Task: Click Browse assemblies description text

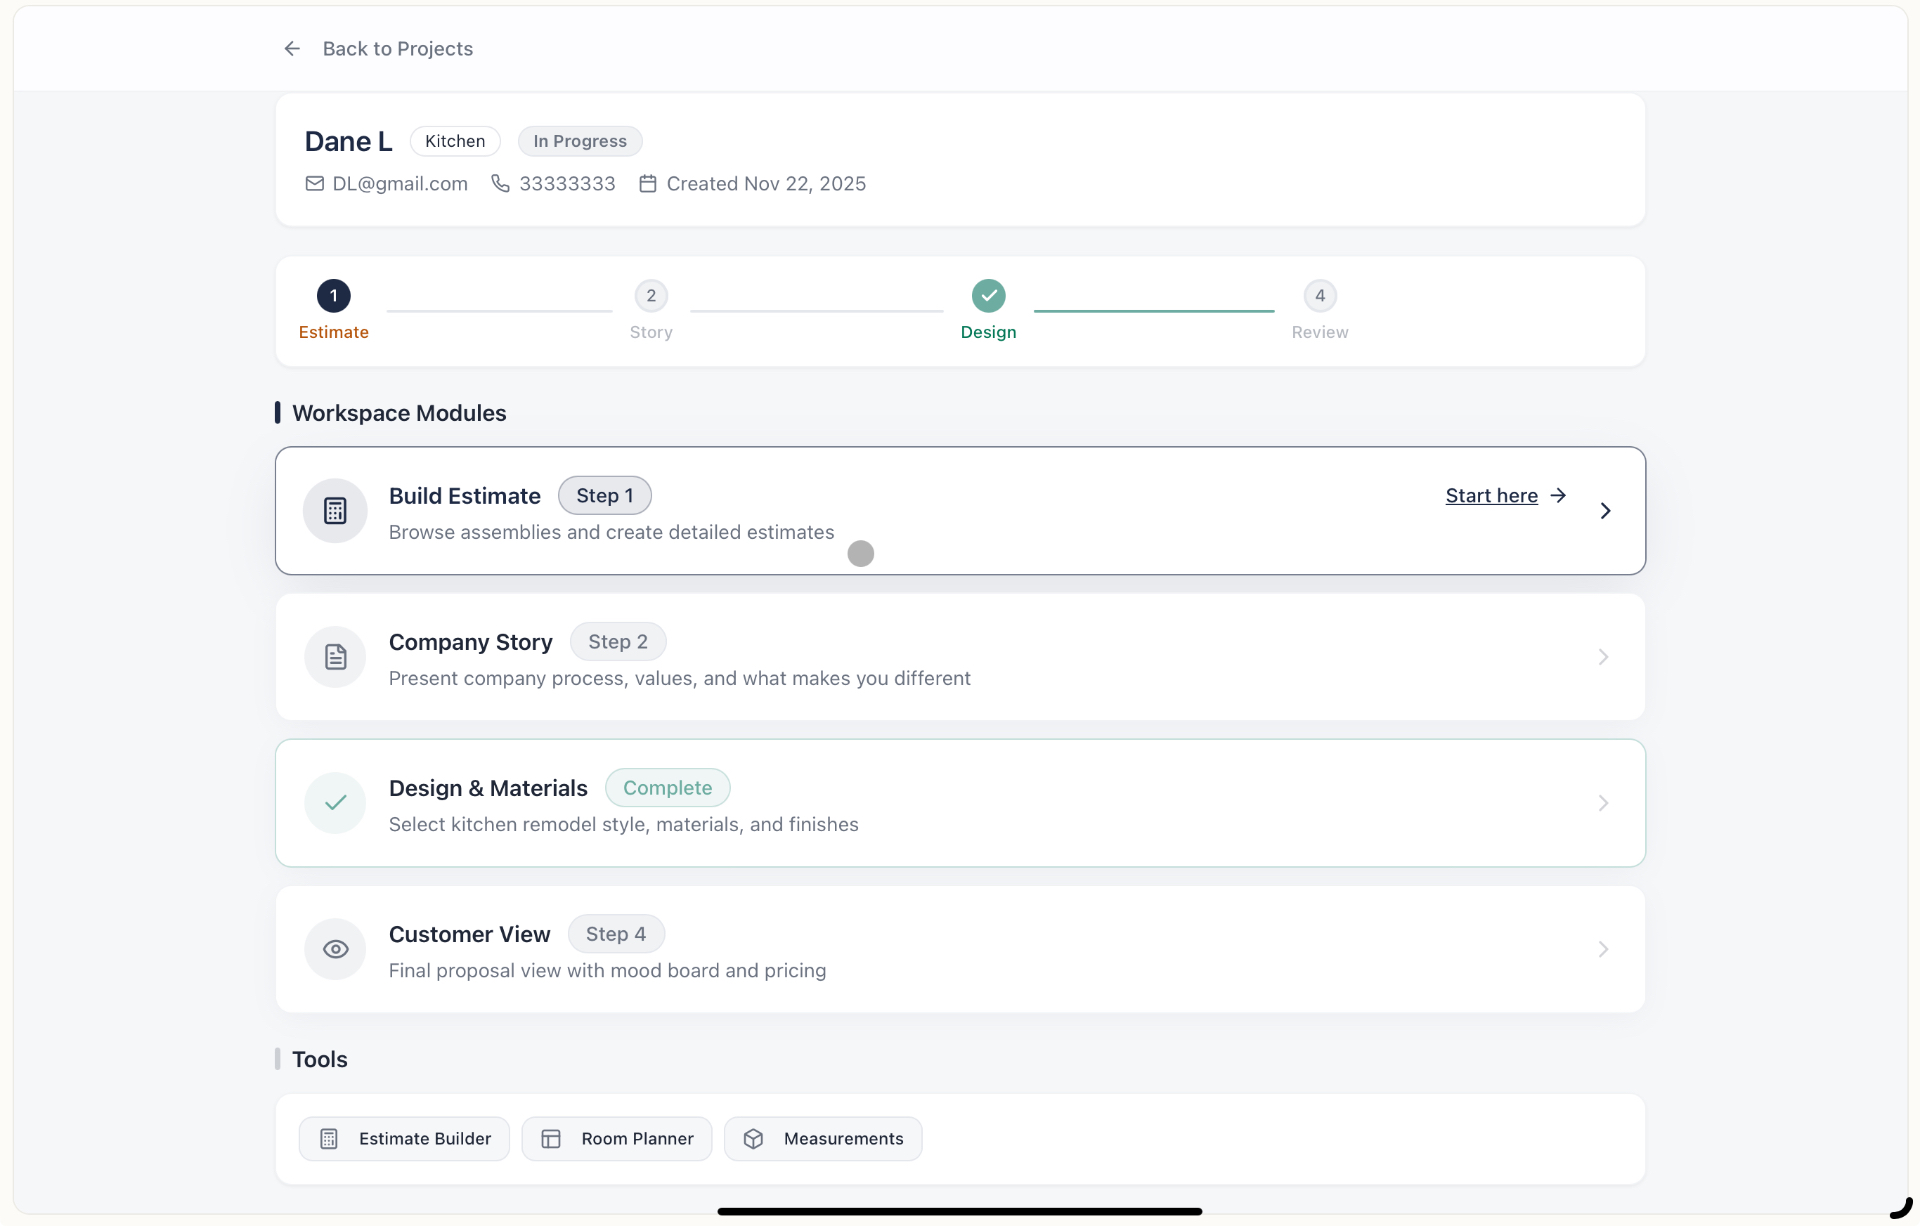Action: [x=611, y=532]
